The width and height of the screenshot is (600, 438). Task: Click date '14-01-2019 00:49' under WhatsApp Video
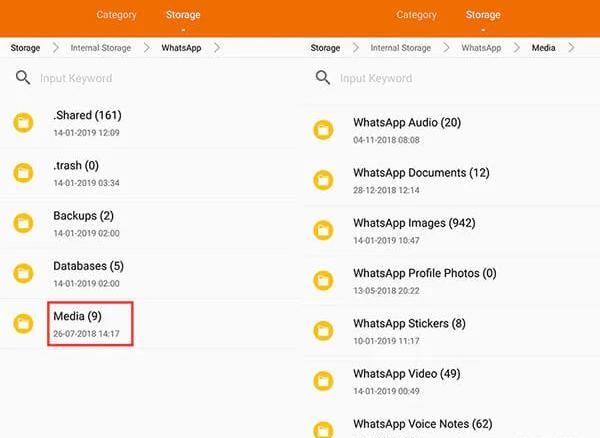pos(386,391)
